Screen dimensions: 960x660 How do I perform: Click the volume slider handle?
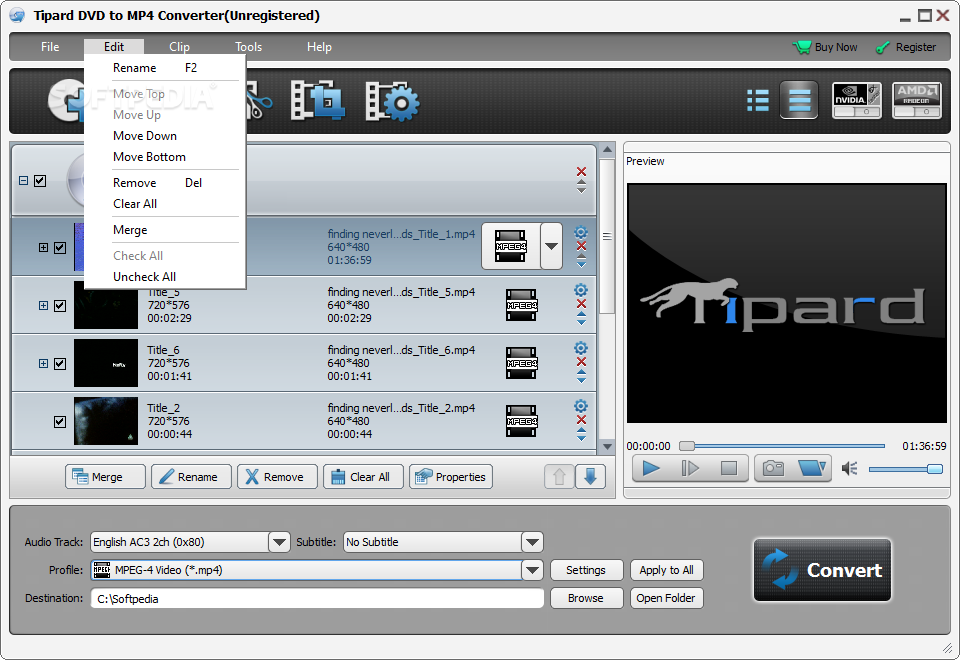tap(935, 469)
